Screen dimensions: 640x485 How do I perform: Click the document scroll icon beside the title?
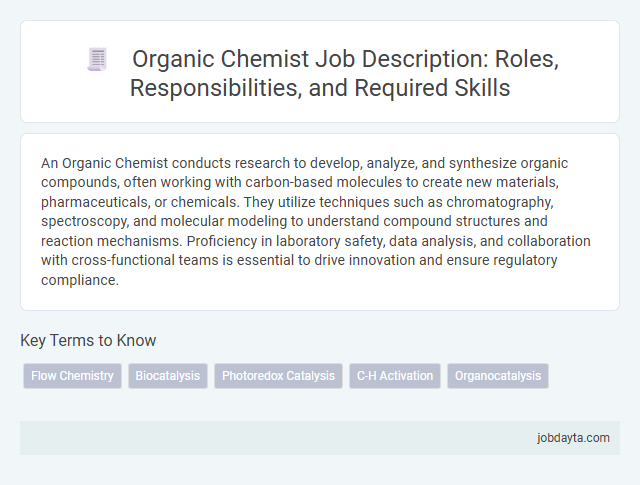(x=97, y=60)
